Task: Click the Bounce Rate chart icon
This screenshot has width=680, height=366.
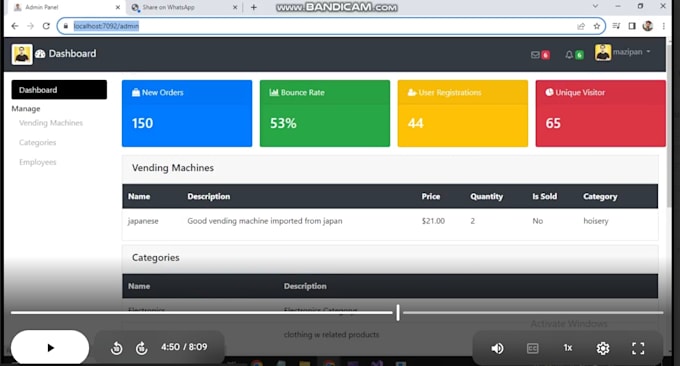Action: pyautogui.click(x=274, y=92)
